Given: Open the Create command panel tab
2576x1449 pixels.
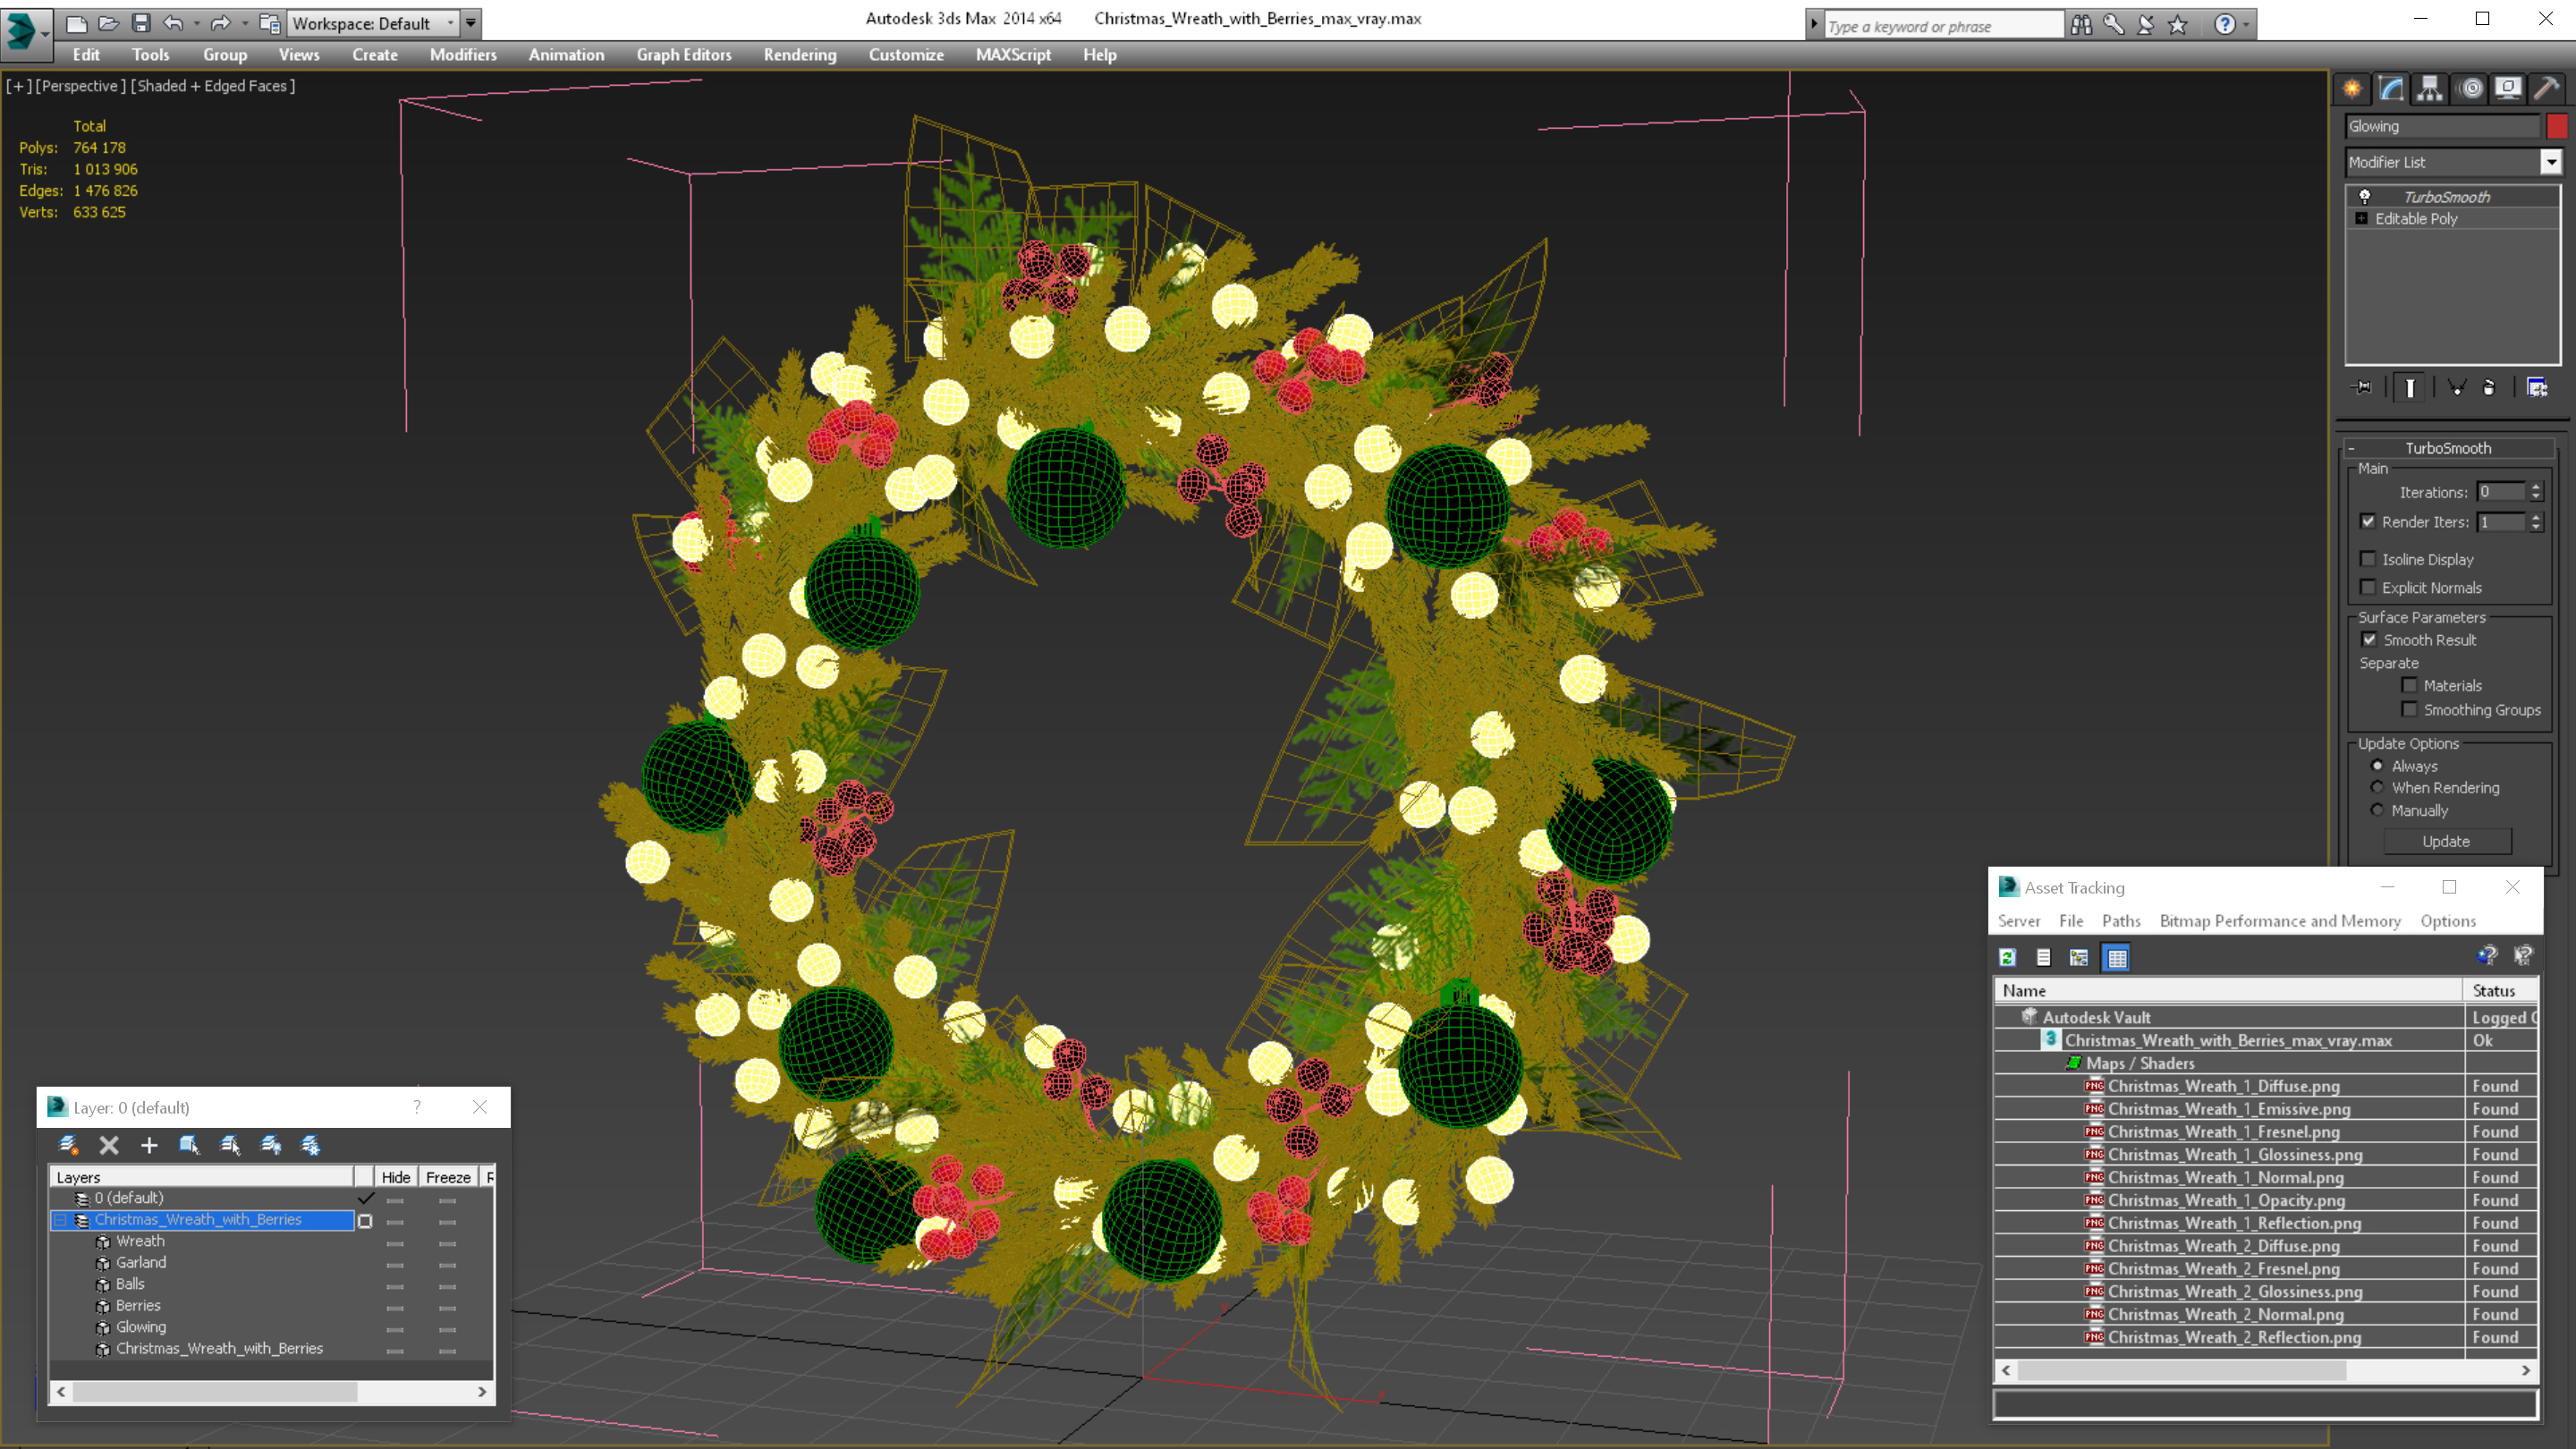Looking at the screenshot, I should pos(2352,89).
